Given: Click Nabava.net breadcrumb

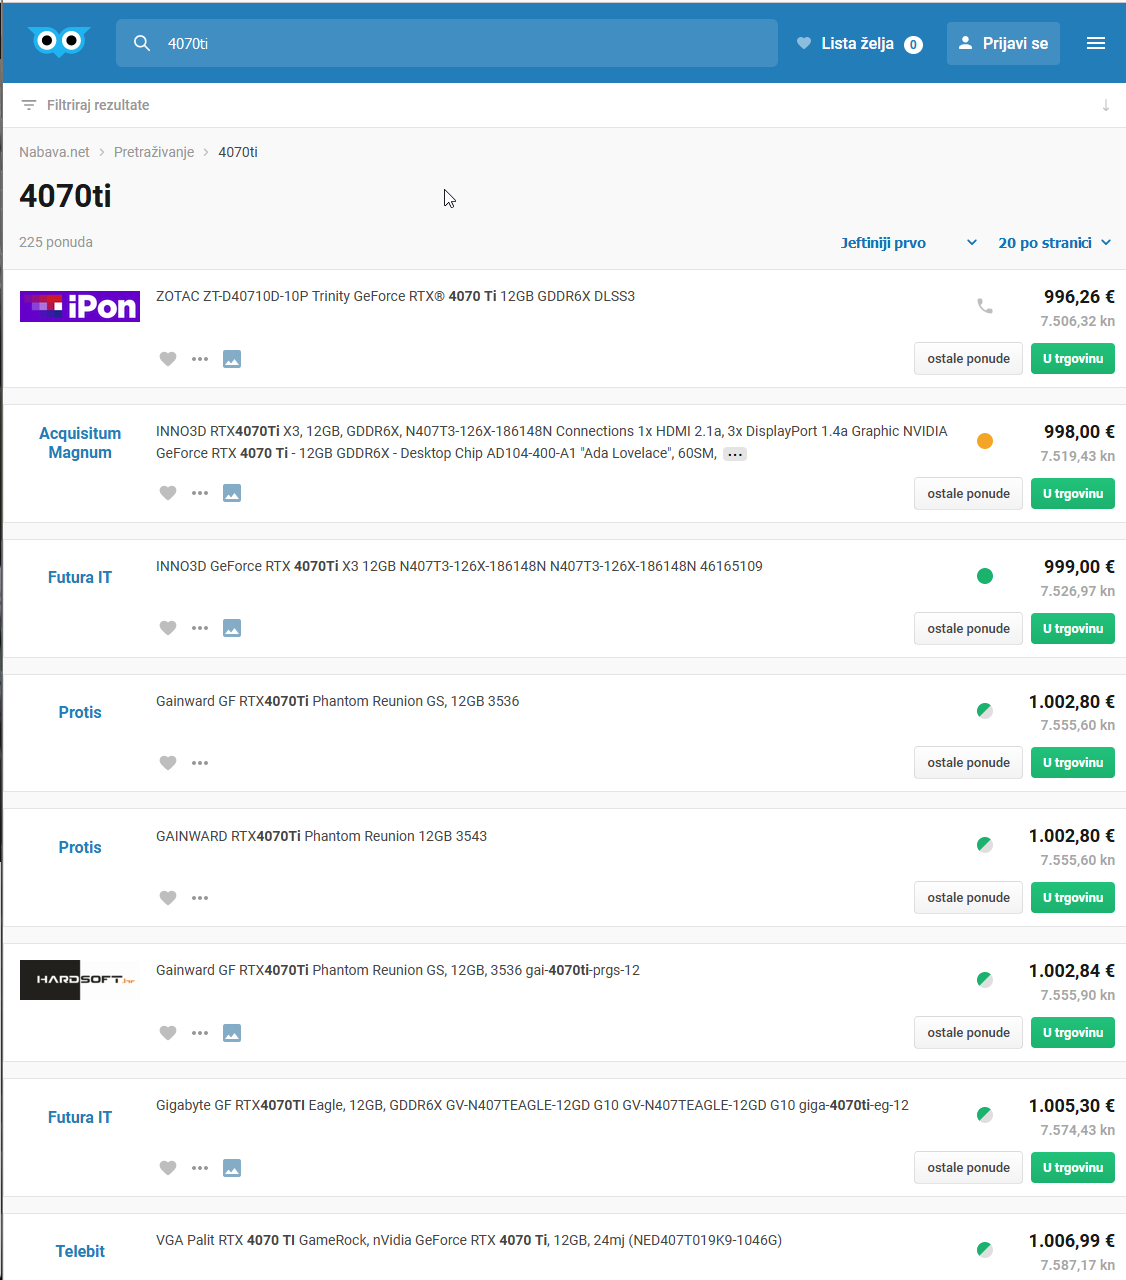Looking at the screenshot, I should pos(54,152).
